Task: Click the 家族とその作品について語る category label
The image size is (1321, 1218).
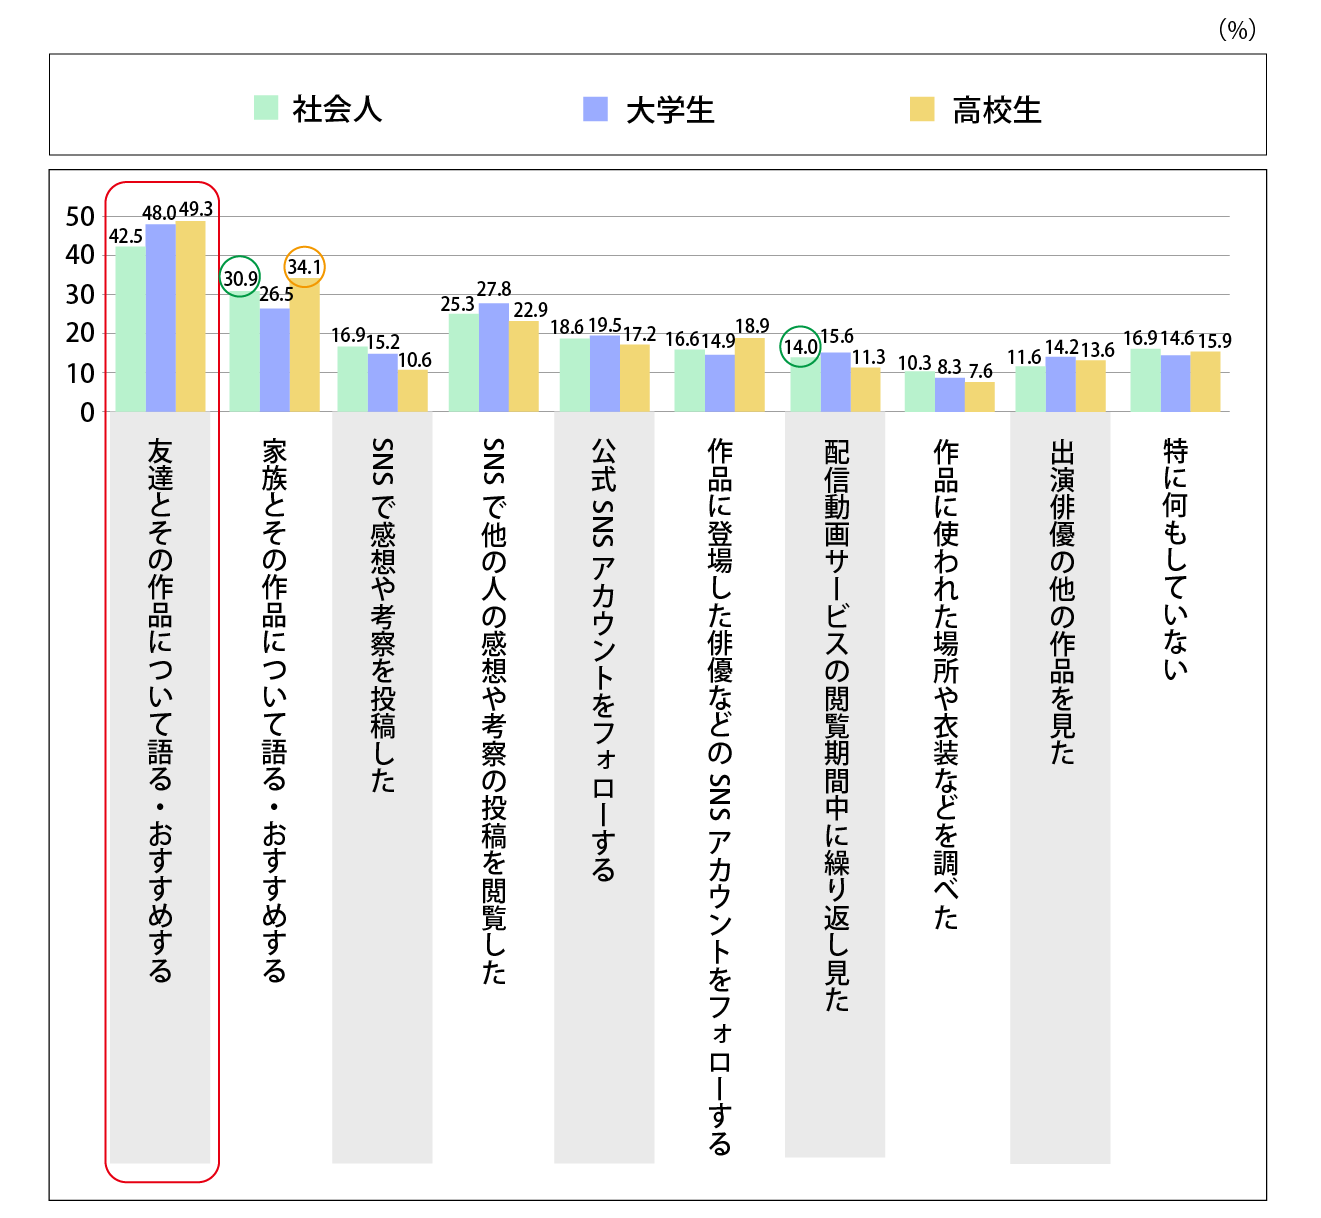Action: (275, 710)
